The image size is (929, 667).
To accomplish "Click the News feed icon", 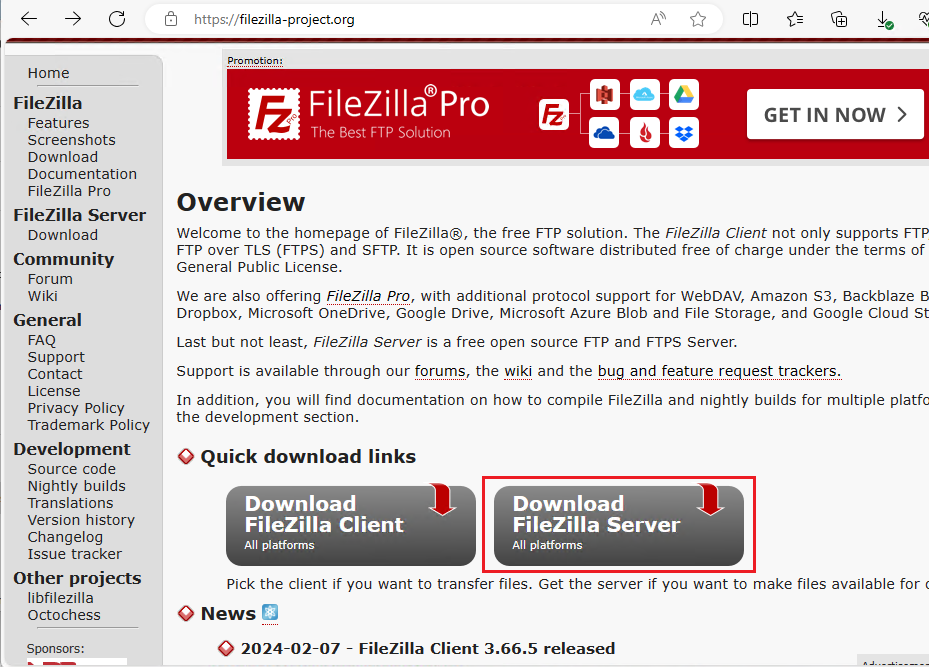I will coord(270,613).
